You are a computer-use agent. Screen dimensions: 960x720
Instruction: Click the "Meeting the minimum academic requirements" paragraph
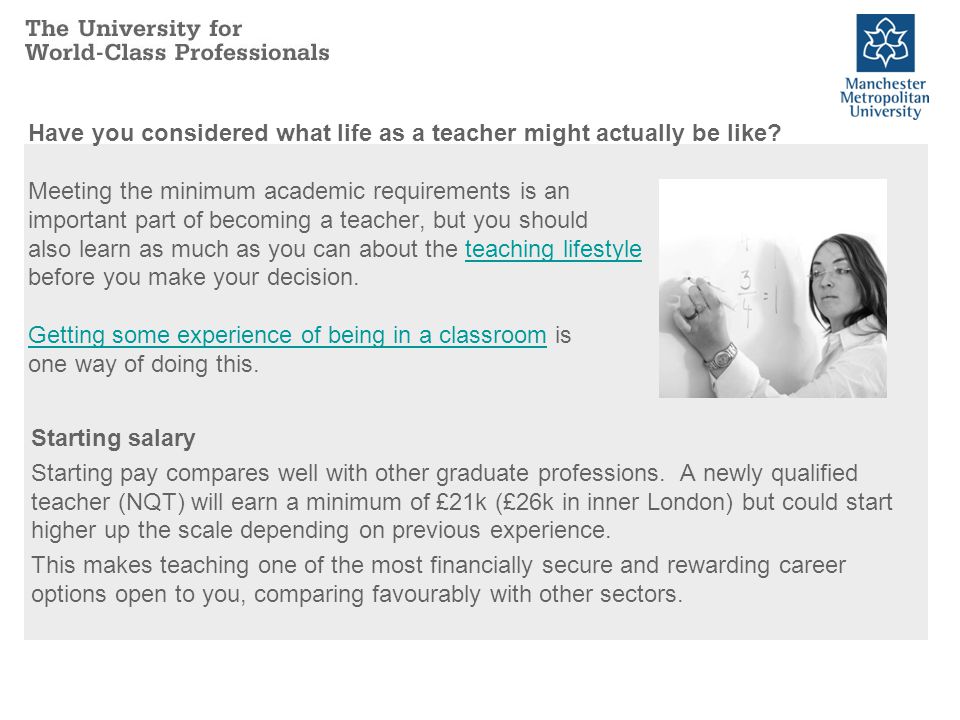(x=335, y=234)
